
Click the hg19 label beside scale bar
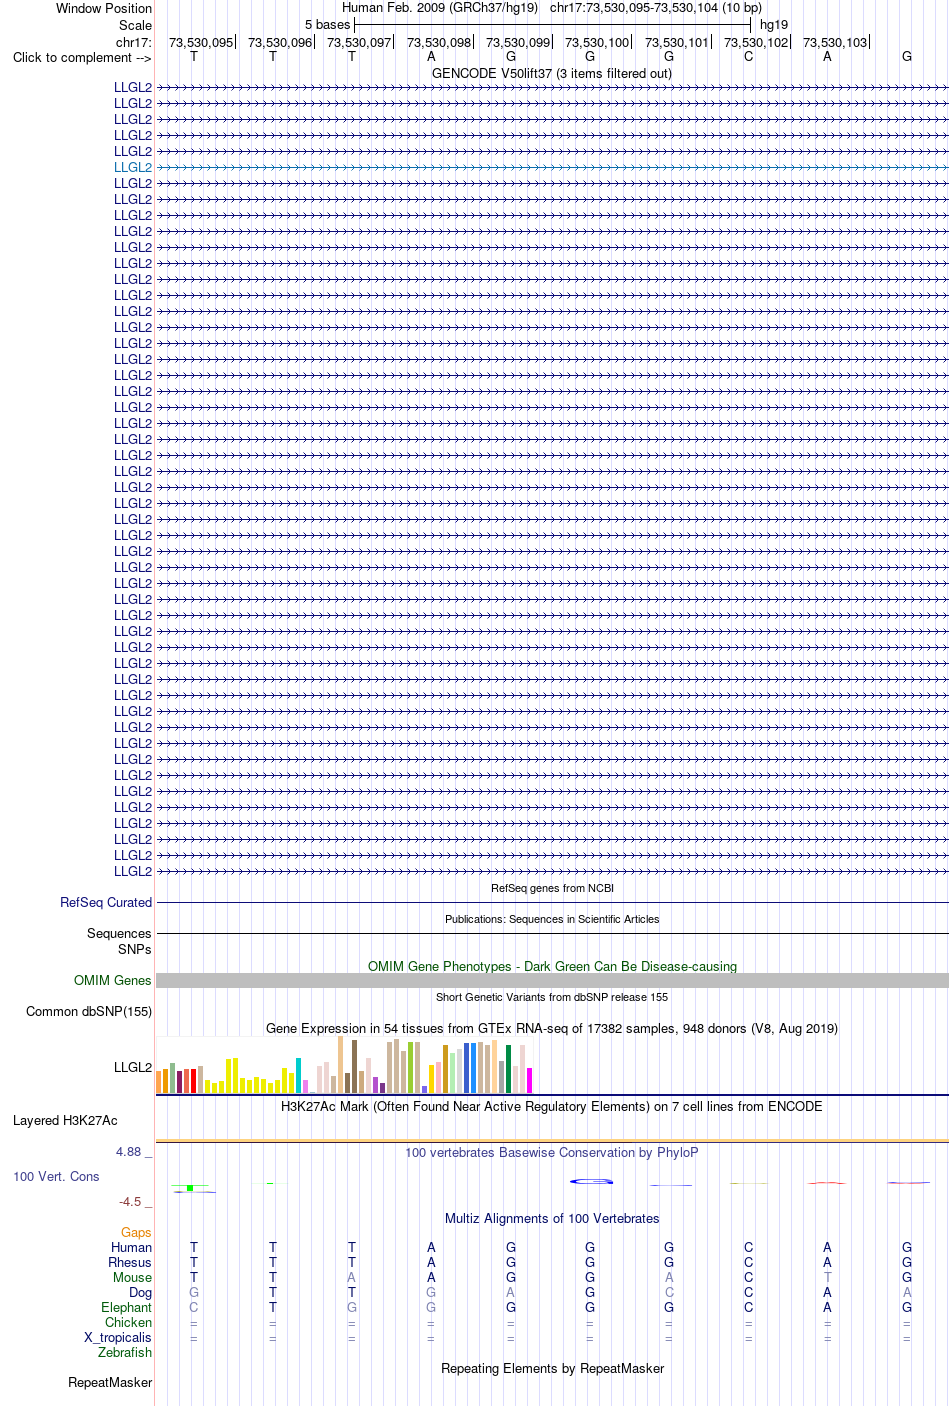(x=774, y=24)
